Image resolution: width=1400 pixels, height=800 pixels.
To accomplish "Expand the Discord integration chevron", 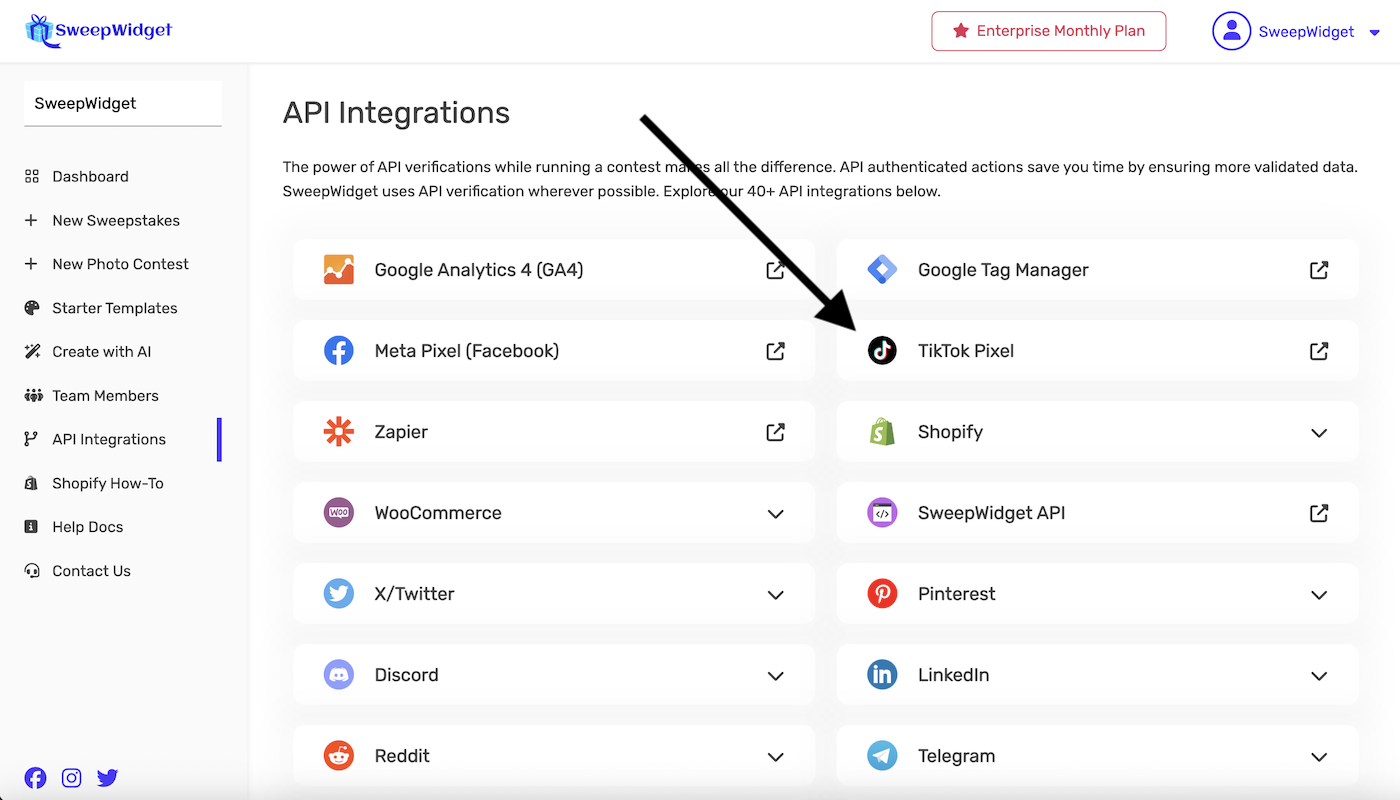I will click(x=775, y=676).
